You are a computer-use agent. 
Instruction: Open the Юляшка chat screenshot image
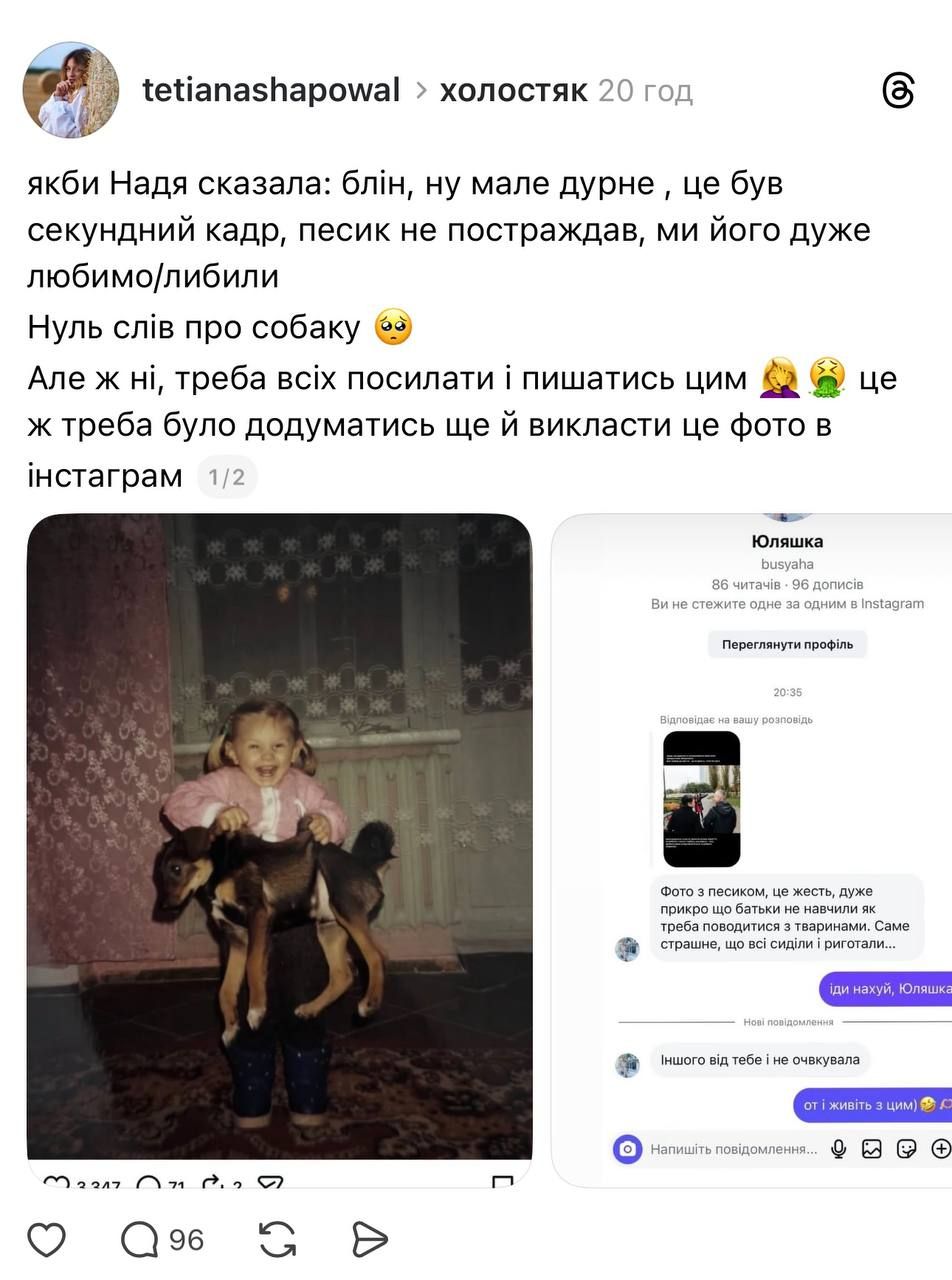tap(752, 850)
